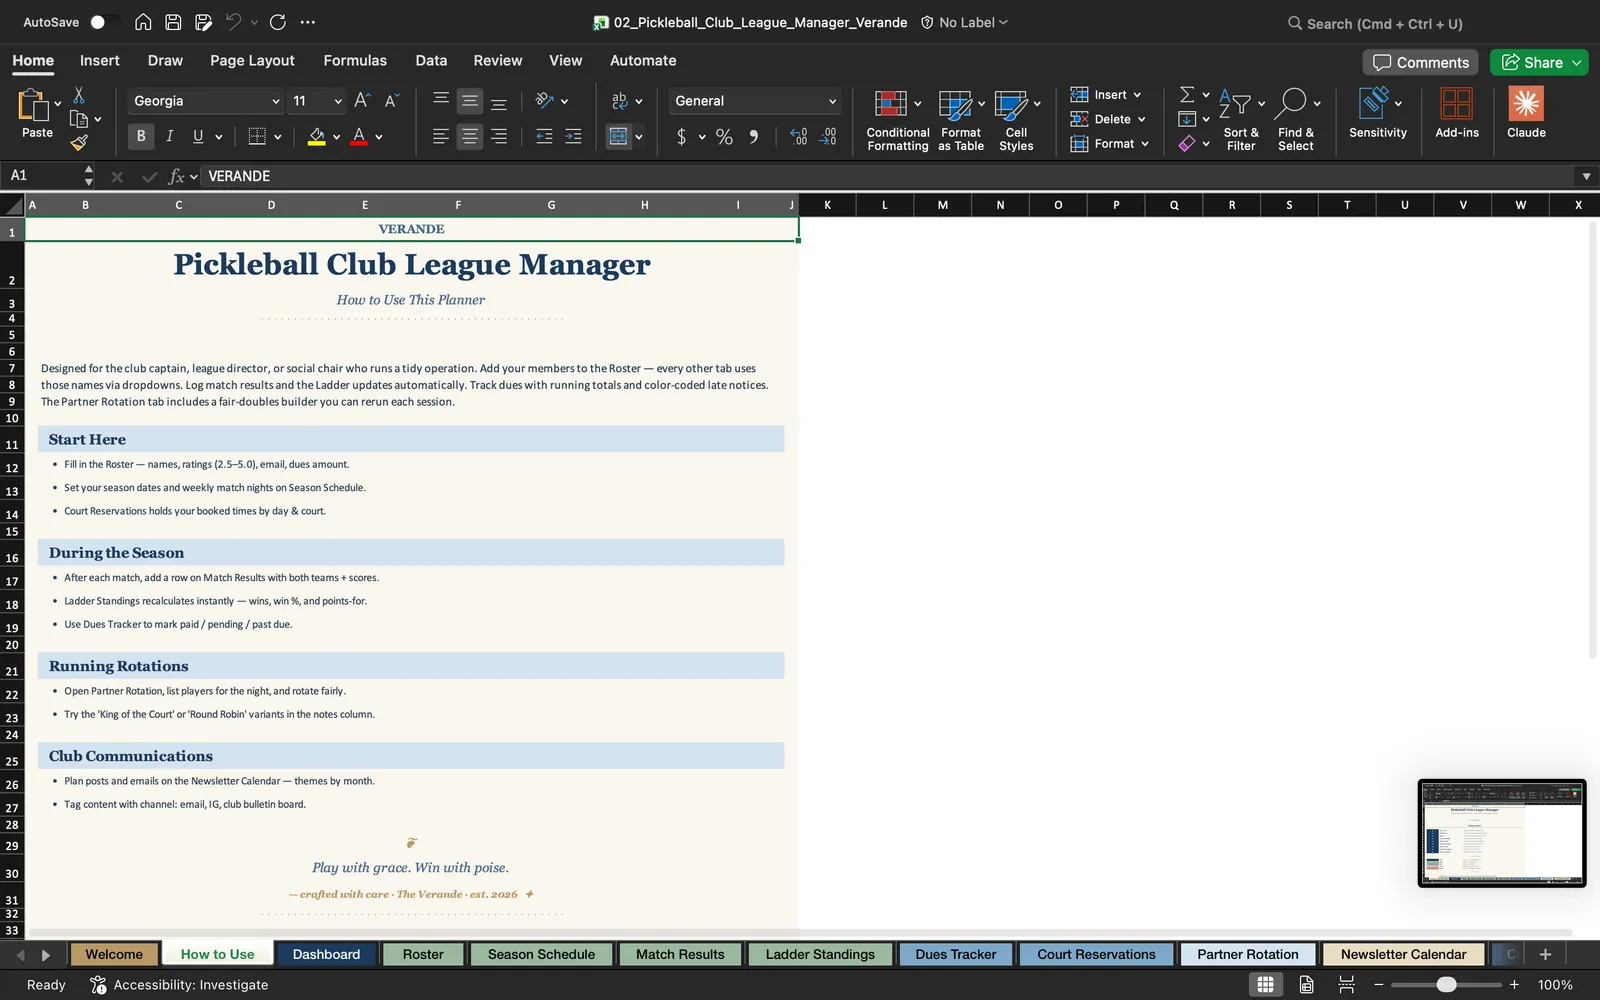Open the Georgia font name dropdown
1600x1000 pixels.
click(x=275, y=101)
